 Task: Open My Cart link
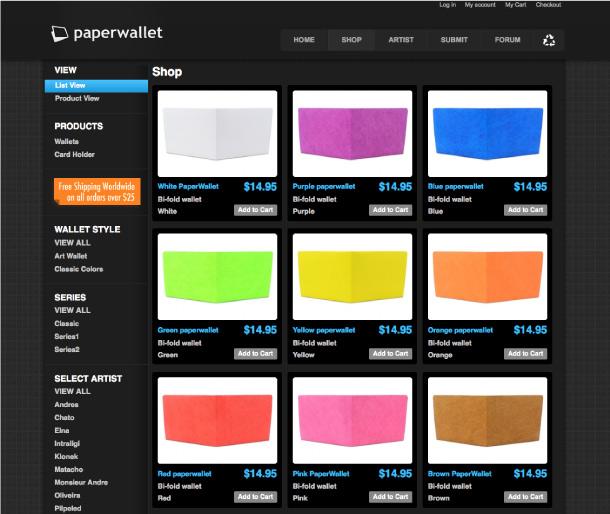515,5
